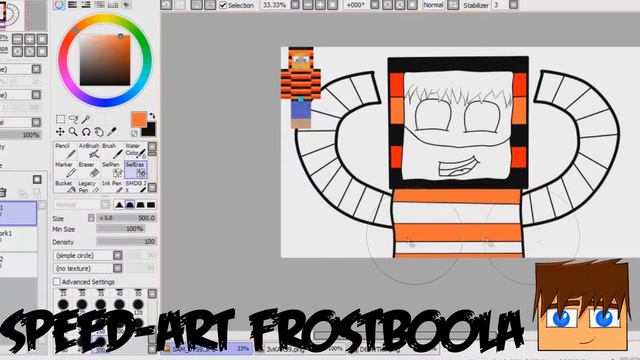Viewport: 640px width, 360px height.
Task: Pick the rectangular selection tool
Action: [x=60, y=119]
